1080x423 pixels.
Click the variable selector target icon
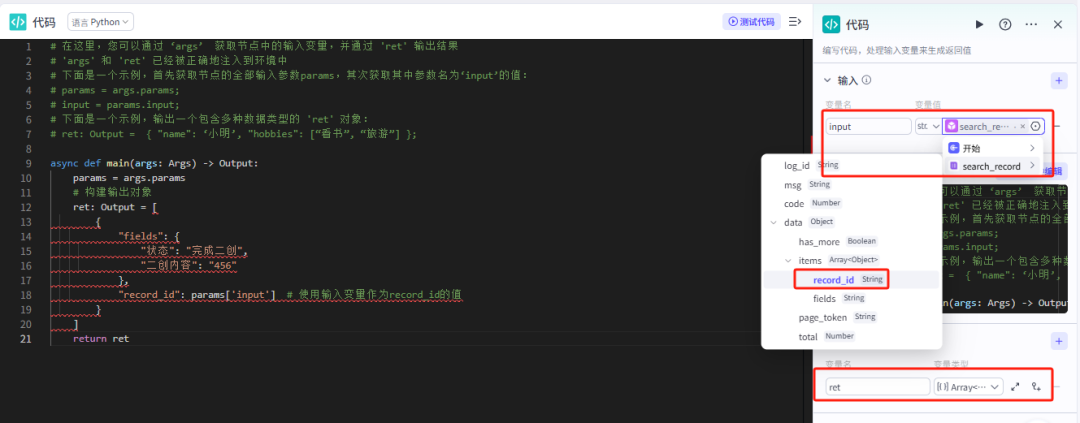[1035, 126]
